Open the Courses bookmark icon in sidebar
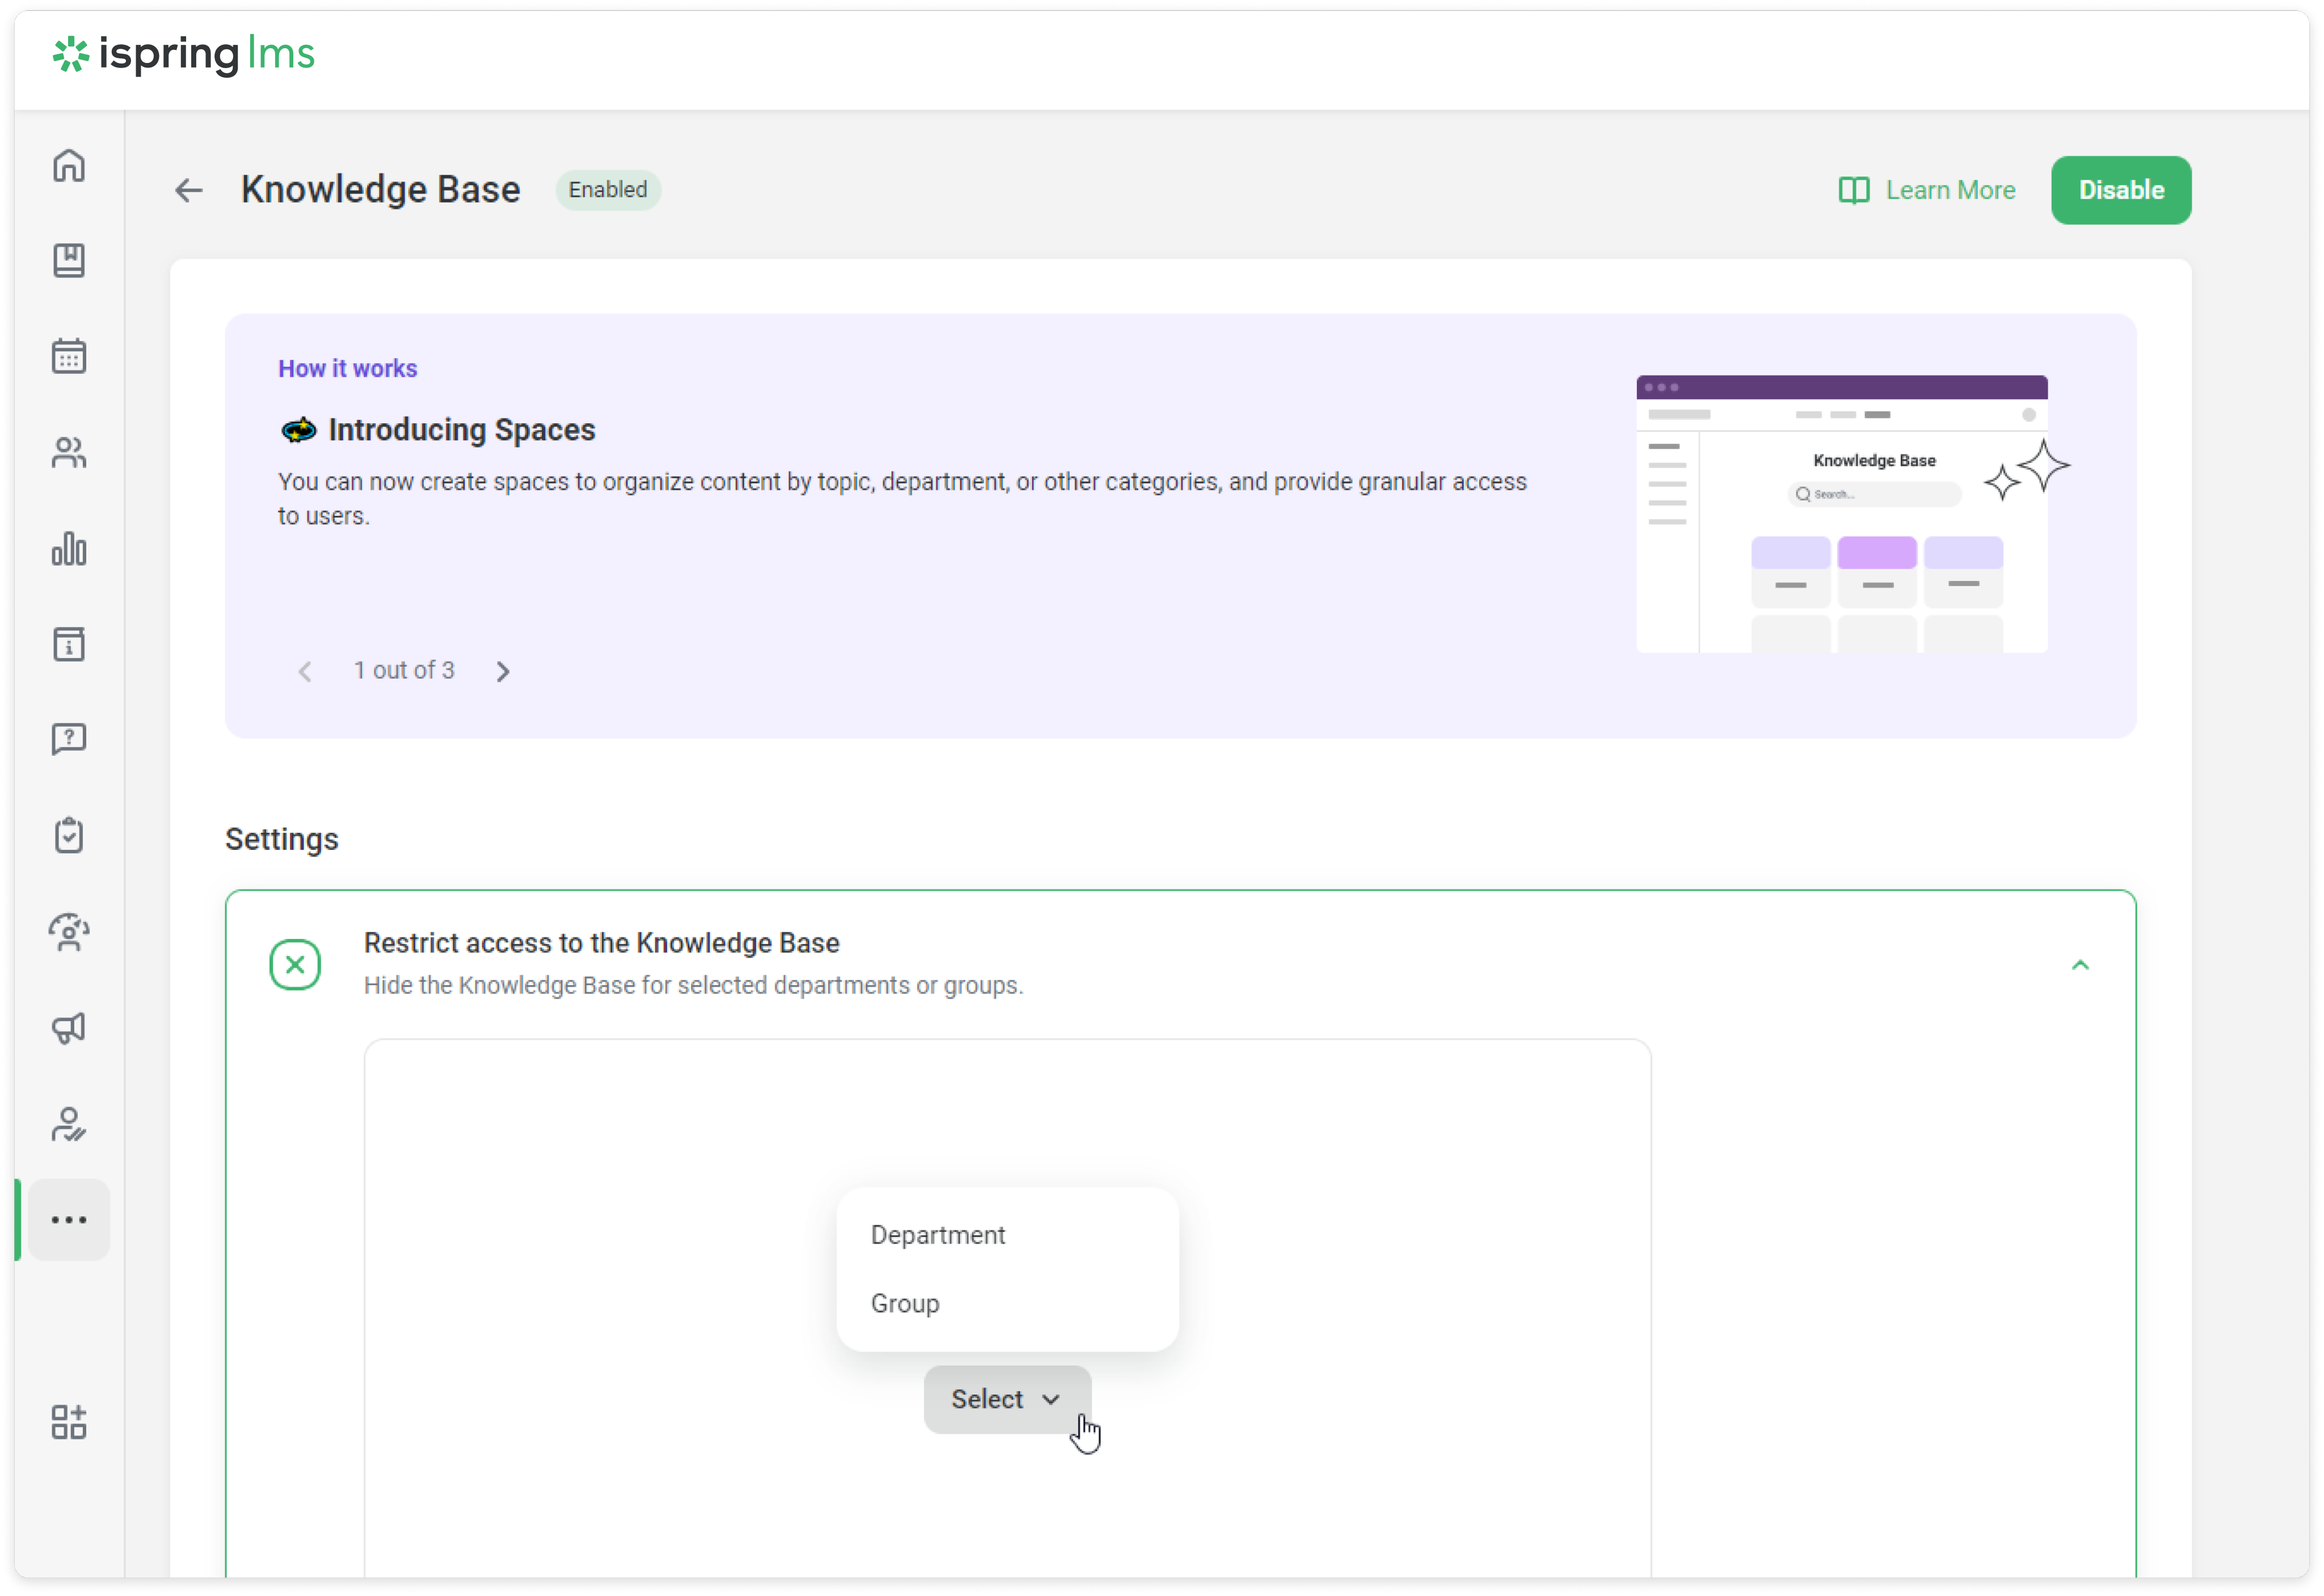The height and width of the screenshot is (1596, 2324). click(x=69, y=261)
